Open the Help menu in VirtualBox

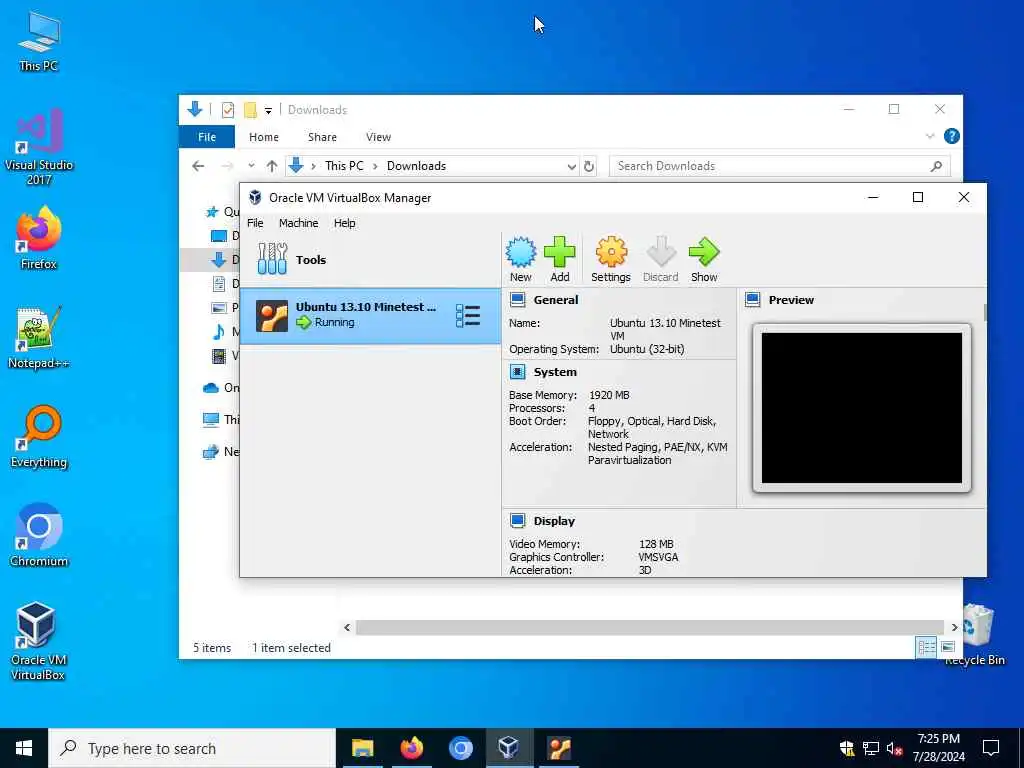[x=344, y=223]
